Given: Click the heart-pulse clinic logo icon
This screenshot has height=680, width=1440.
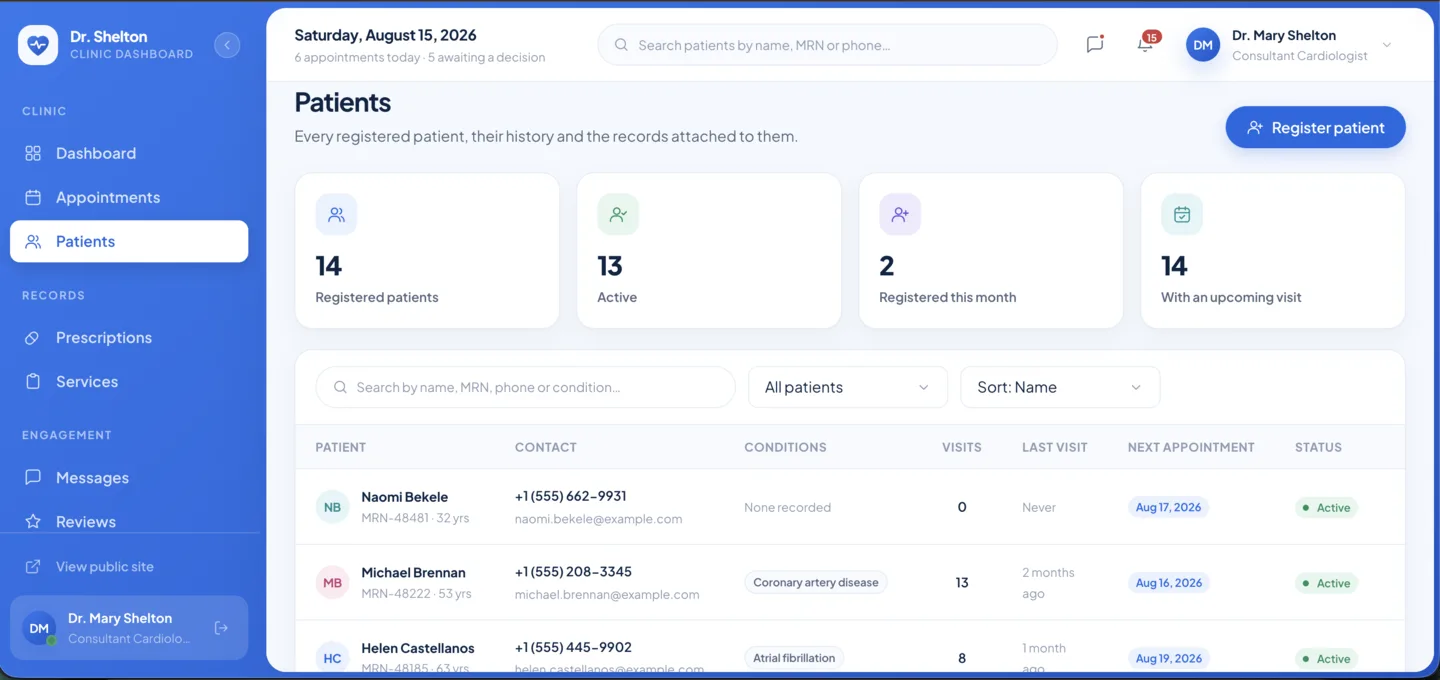Looking at the screenshot, I should [38, 45].
